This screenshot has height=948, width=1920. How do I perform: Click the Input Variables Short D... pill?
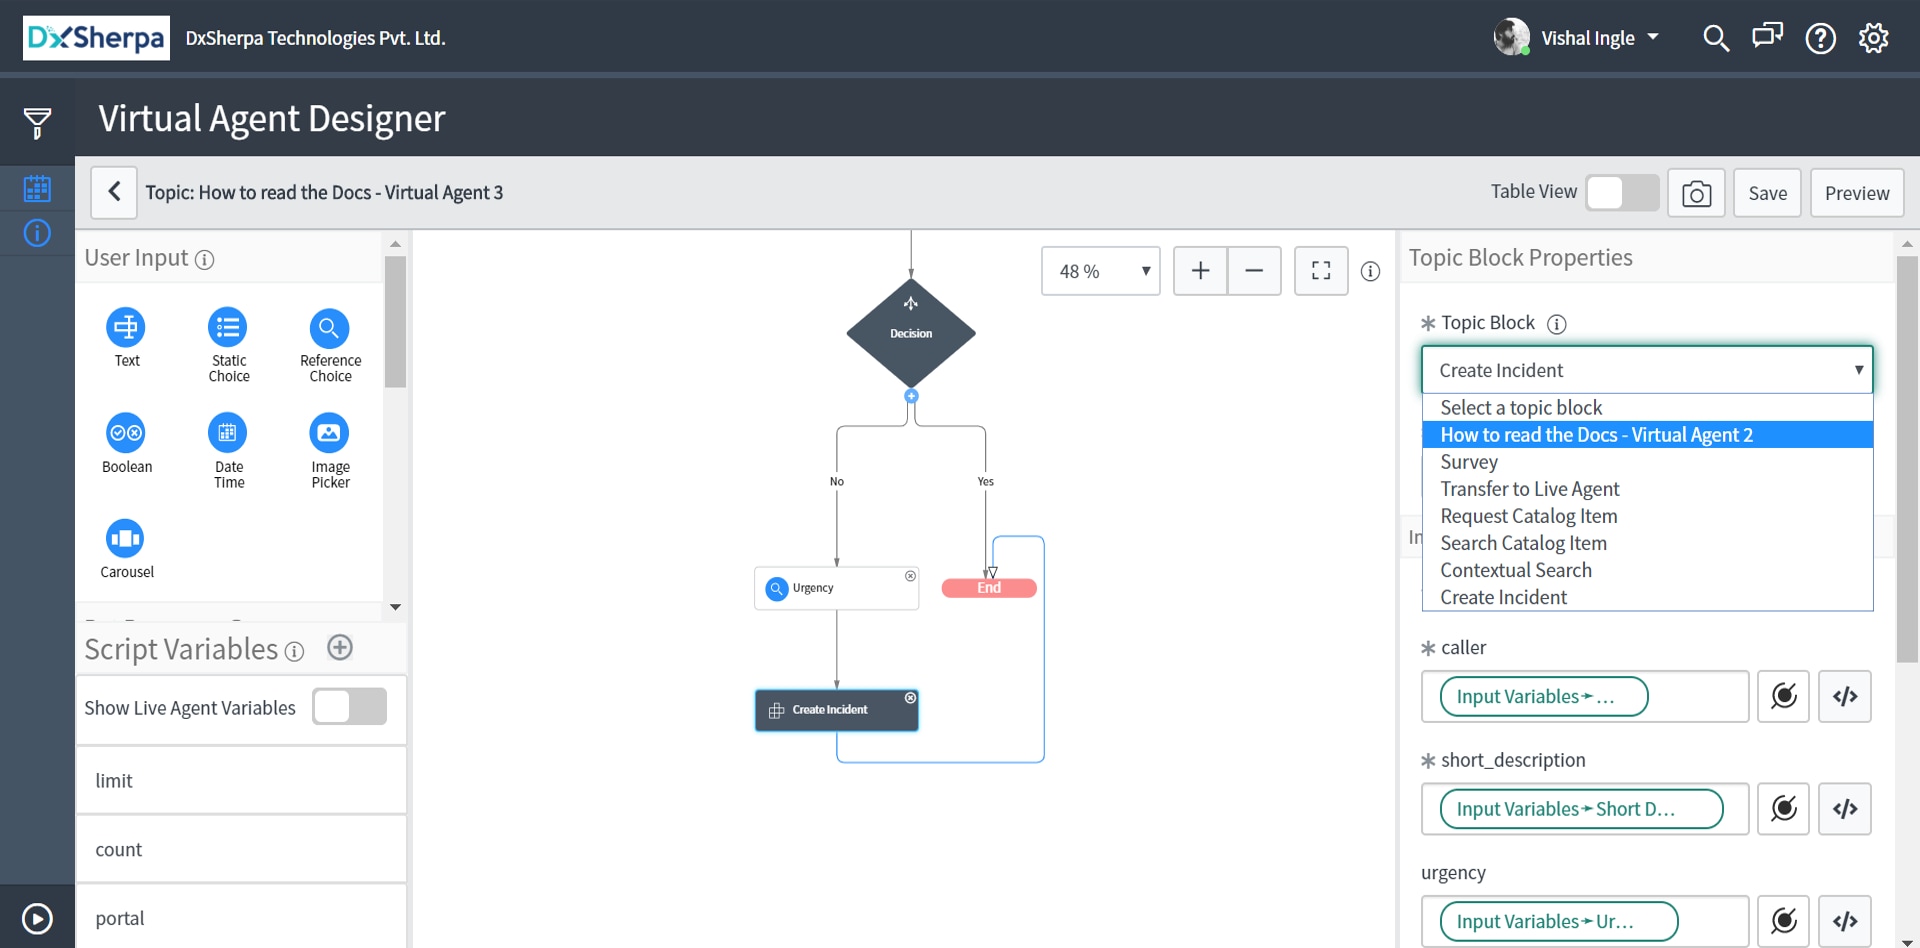pyautogui.click(x=1581, y=808)
